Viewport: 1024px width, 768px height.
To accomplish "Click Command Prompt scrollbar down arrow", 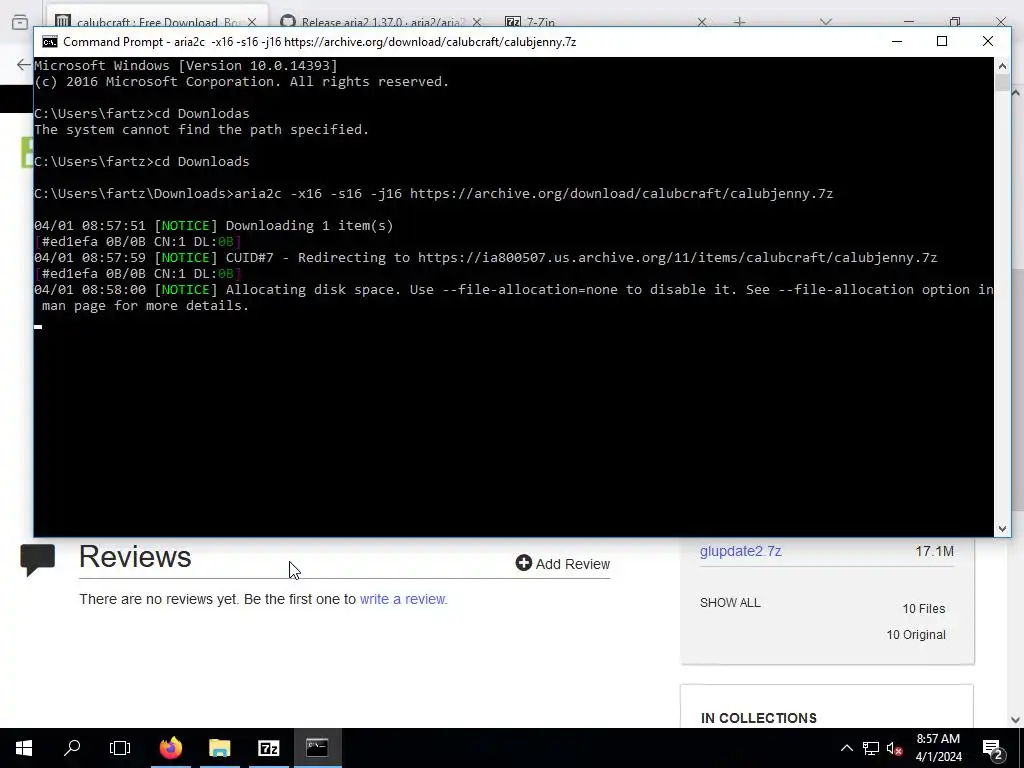I will click(x=1002, y=529).
